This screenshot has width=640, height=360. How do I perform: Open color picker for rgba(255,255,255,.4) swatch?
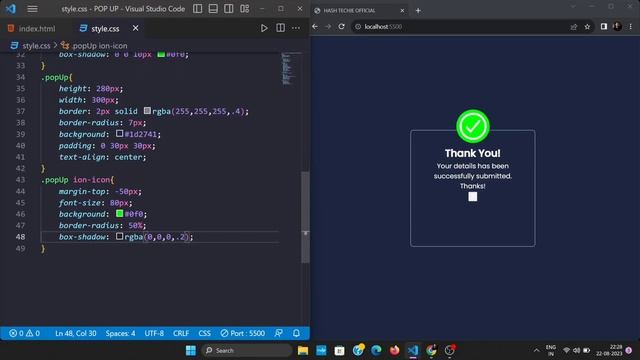click(x=147, y=111)
